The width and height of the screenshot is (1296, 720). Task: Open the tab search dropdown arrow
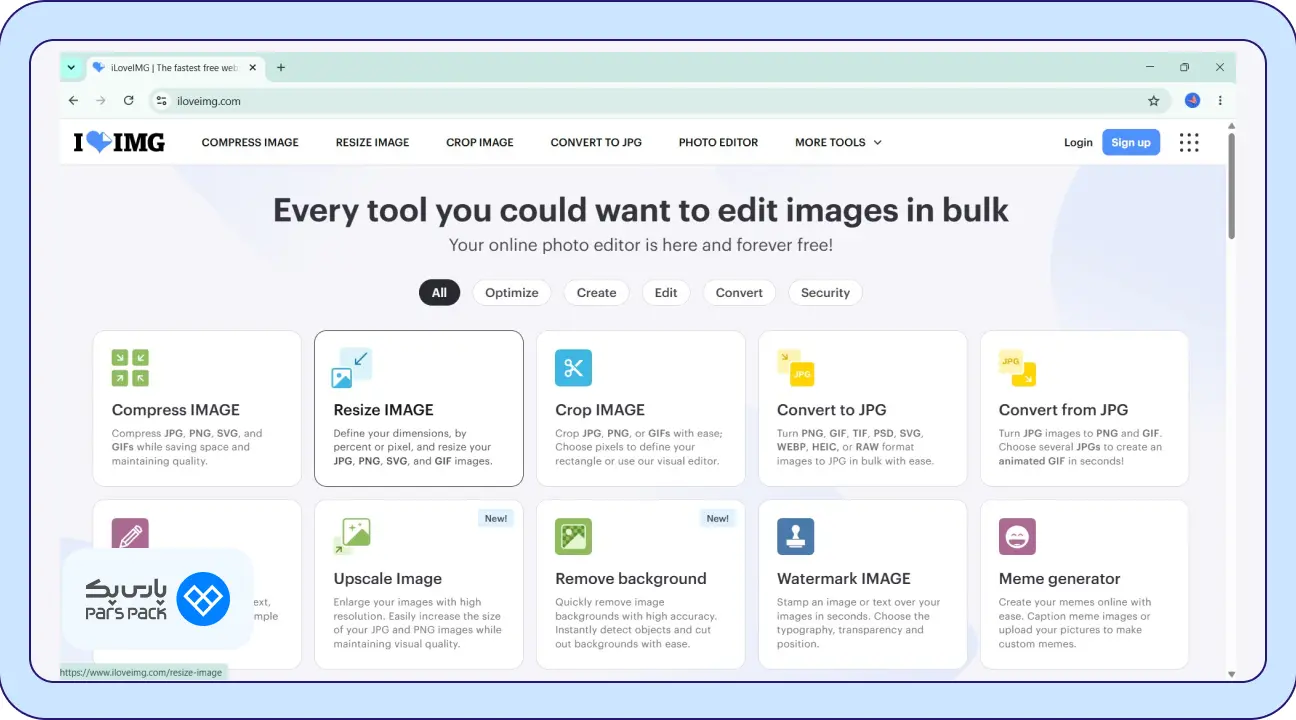coord(71,68)
